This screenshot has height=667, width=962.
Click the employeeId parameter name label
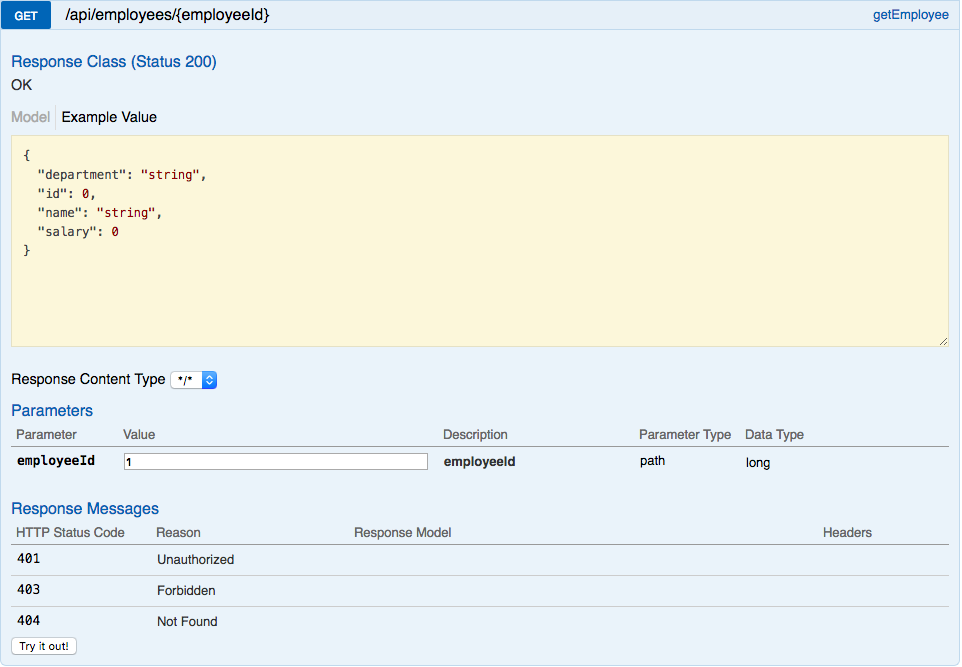(47, 461)
